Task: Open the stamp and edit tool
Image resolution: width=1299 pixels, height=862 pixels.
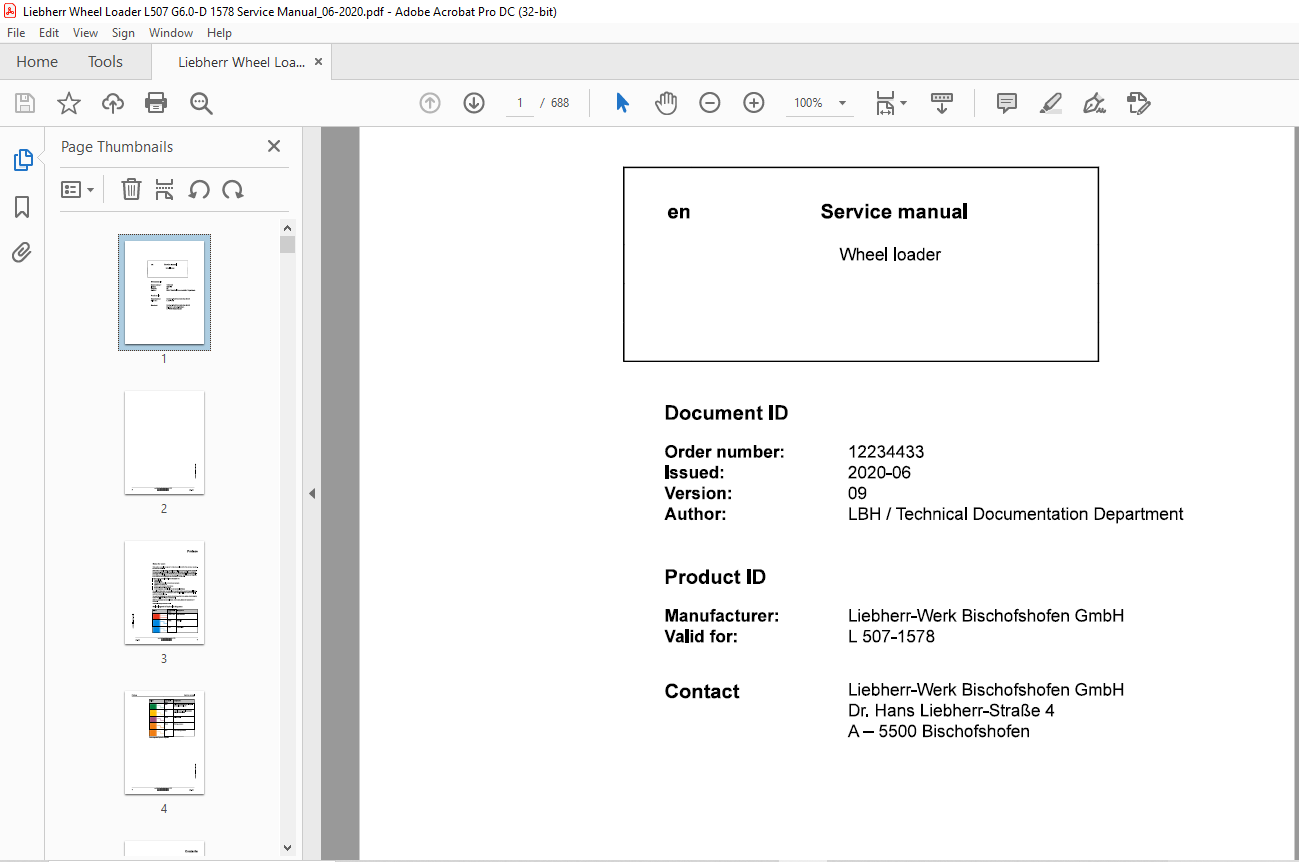Action: [1138, 103]
